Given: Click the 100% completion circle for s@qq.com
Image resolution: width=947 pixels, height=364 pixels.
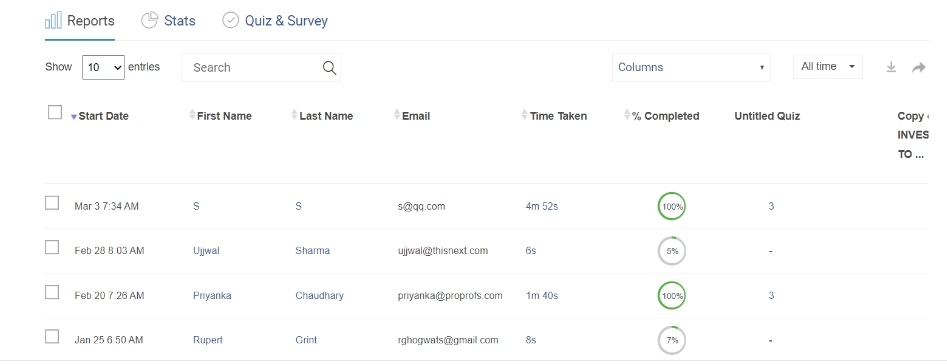Looking at the screenshot, I should click(x=672, y=206).
